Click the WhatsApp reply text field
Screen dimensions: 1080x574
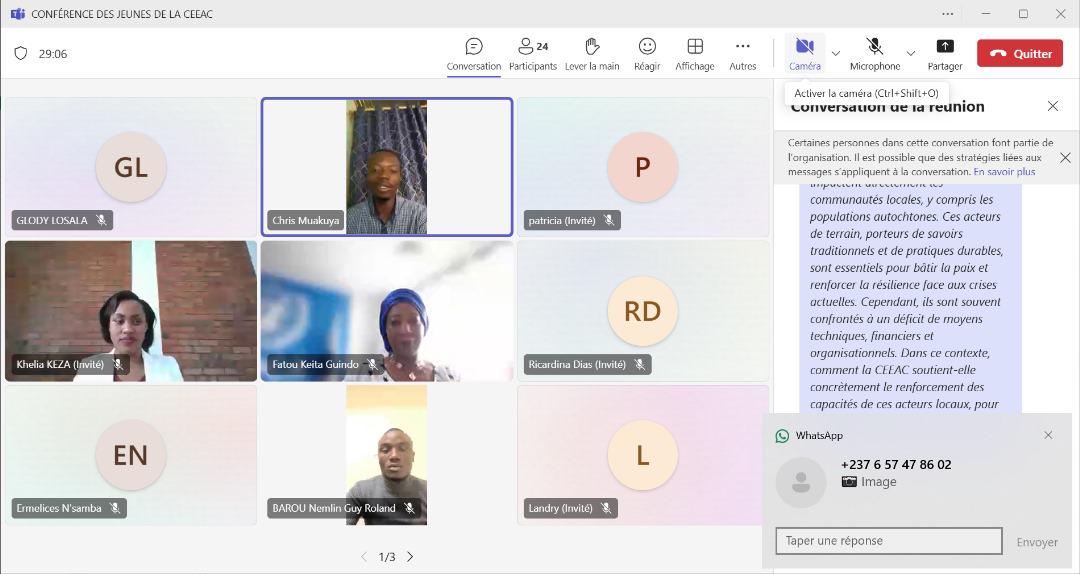pyautogui.click(x=888, y=541)
